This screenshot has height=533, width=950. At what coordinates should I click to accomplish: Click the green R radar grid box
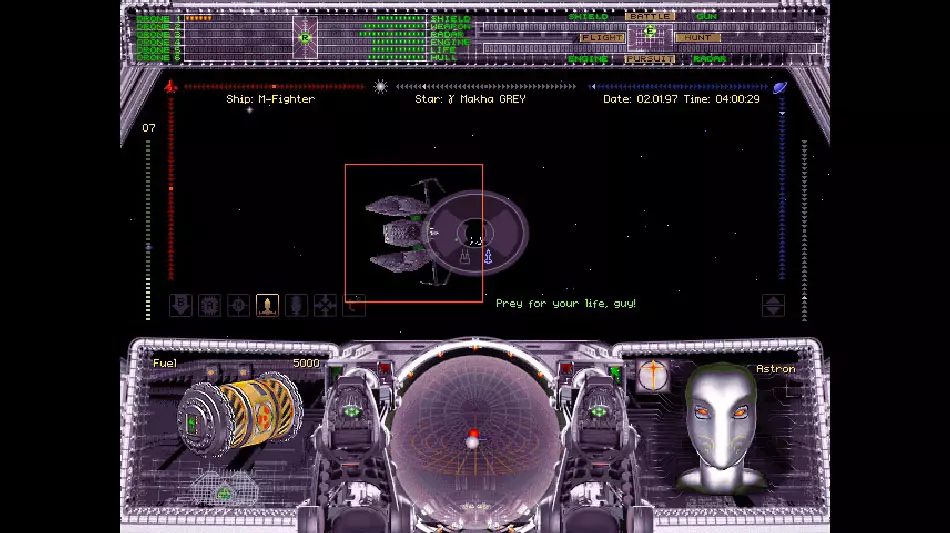[x=305, y=38]
